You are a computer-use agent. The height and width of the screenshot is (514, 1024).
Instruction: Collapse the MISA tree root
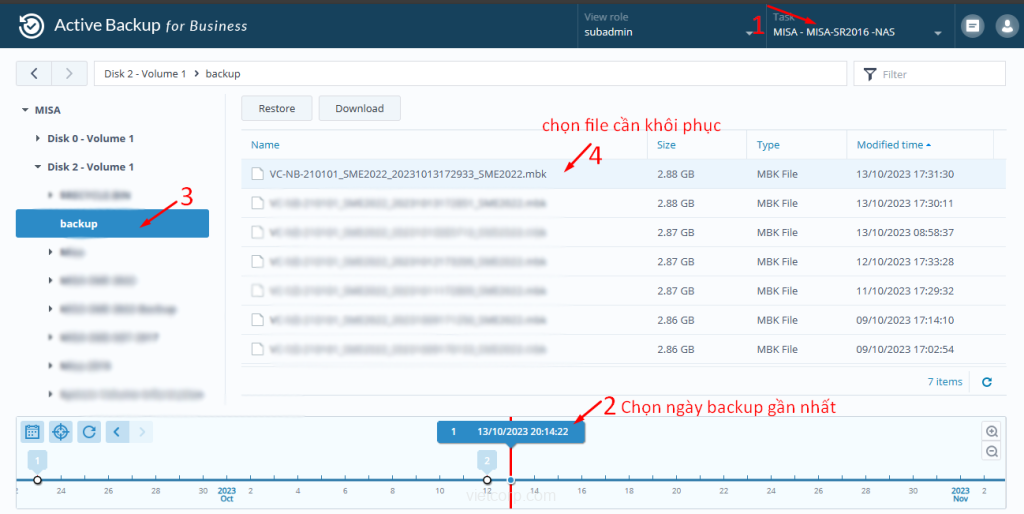tap(25, 110)
